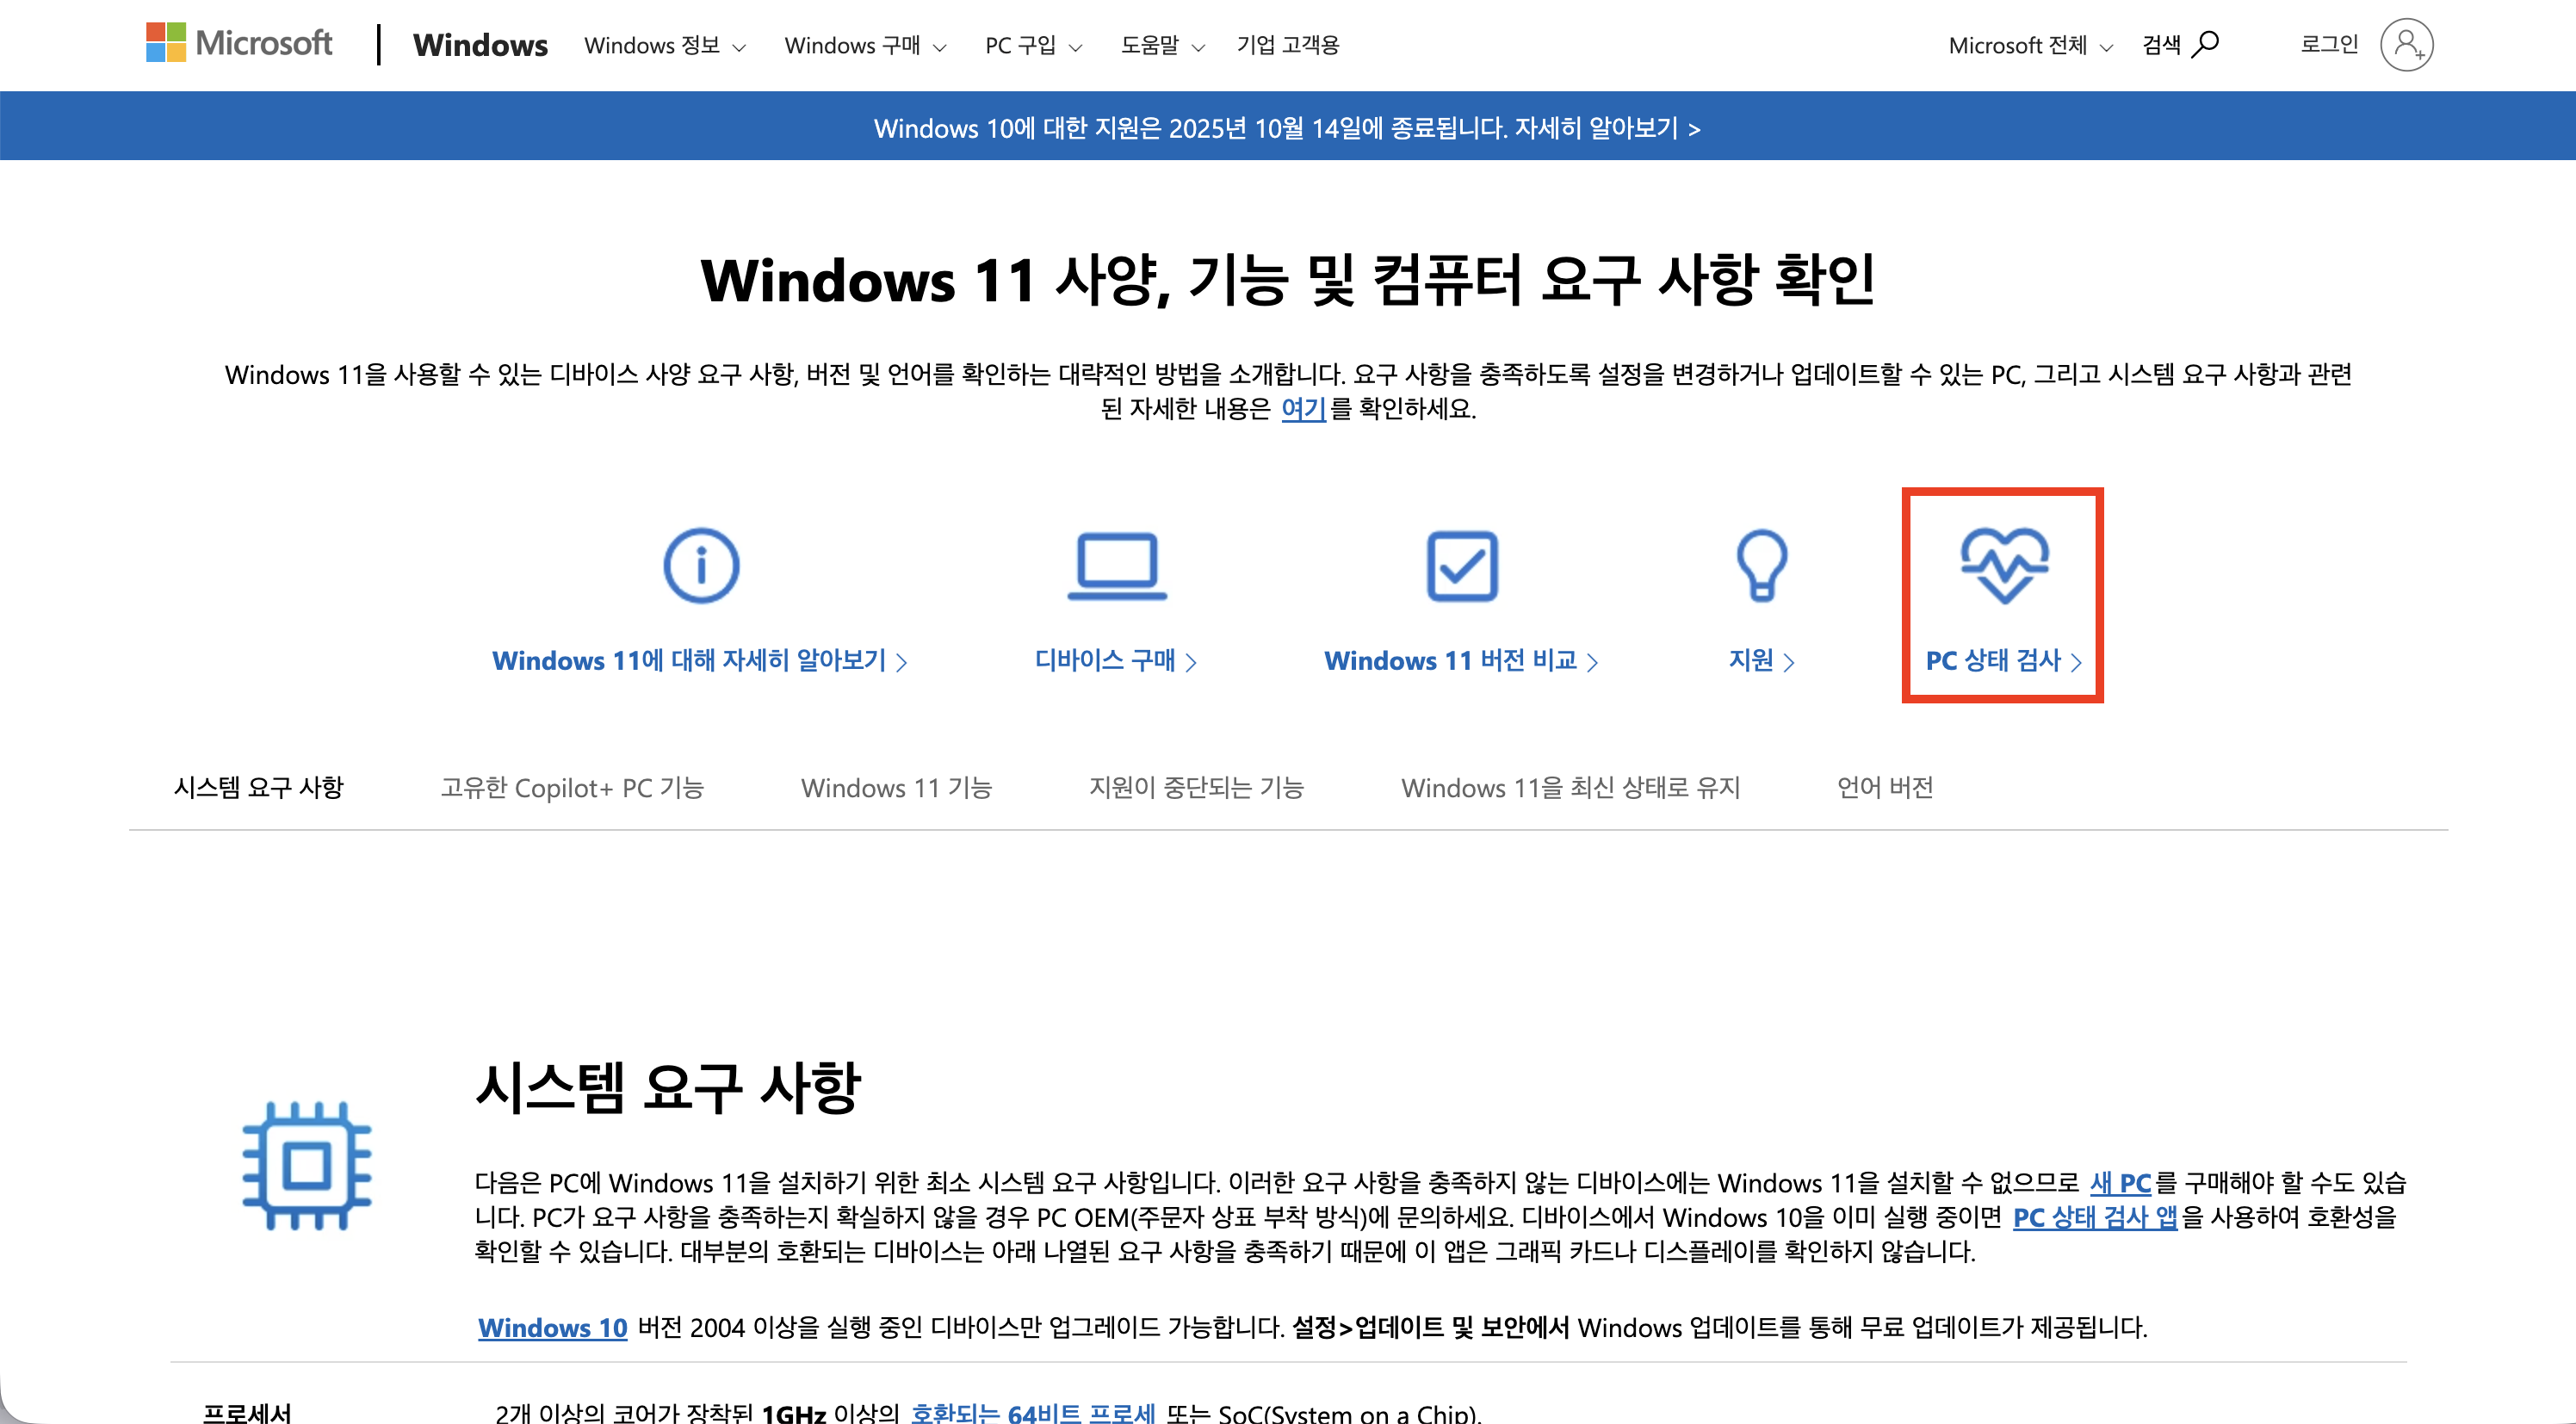Expand the Windows 정보 menu
Screen dimensions: 2576x1424
665,45
